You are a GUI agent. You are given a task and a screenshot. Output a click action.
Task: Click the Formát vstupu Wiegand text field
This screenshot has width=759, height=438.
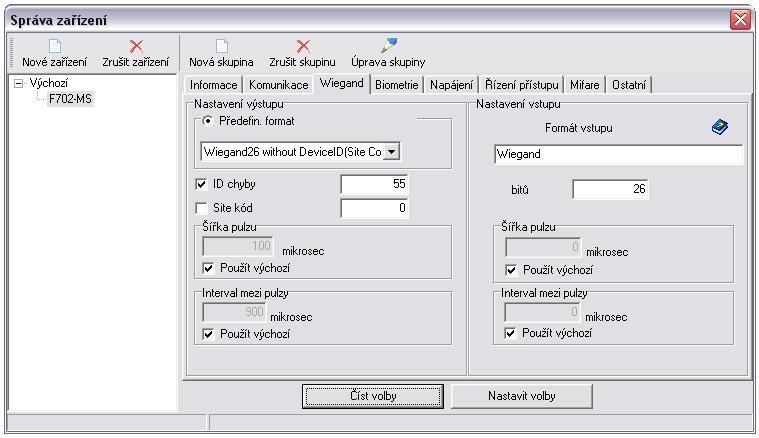pos(618,155)
